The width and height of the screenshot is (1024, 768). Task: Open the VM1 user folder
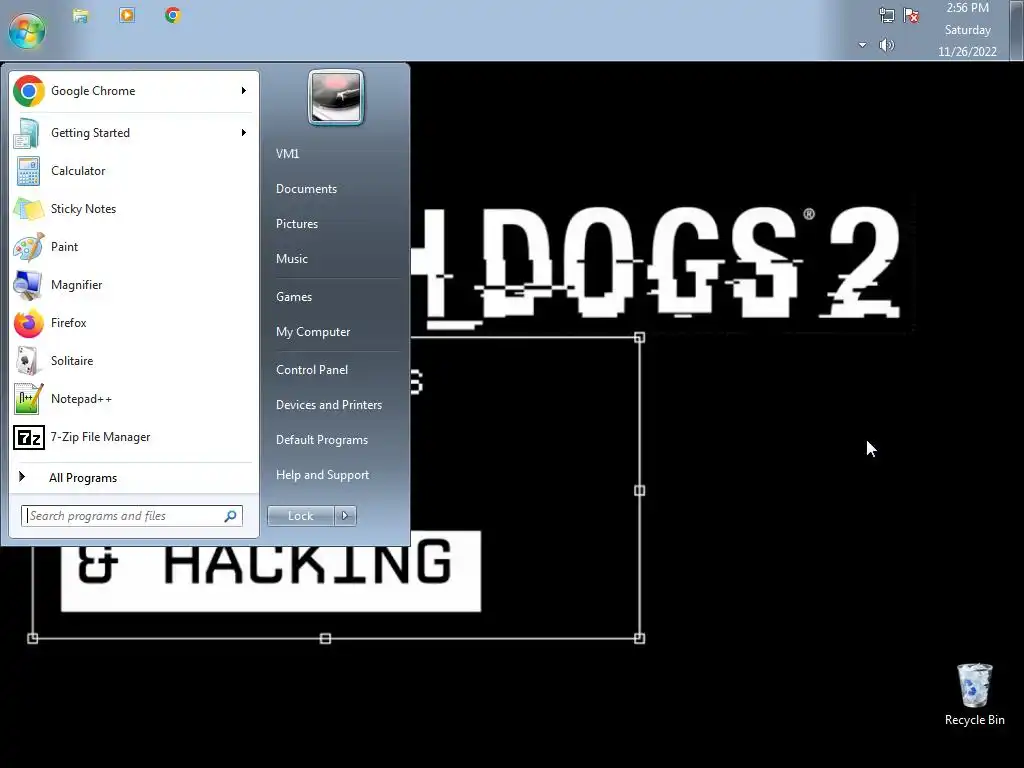click(x=287, y=153)
